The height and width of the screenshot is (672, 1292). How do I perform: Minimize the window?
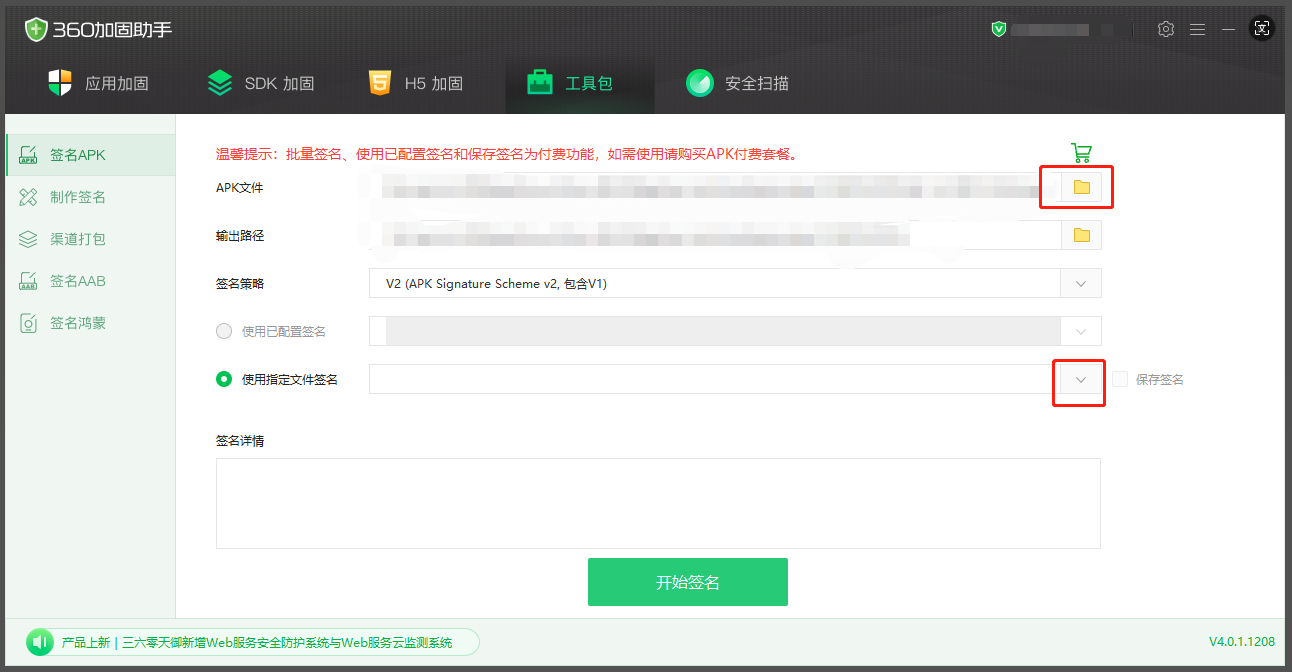click(x=1229, y=29)
